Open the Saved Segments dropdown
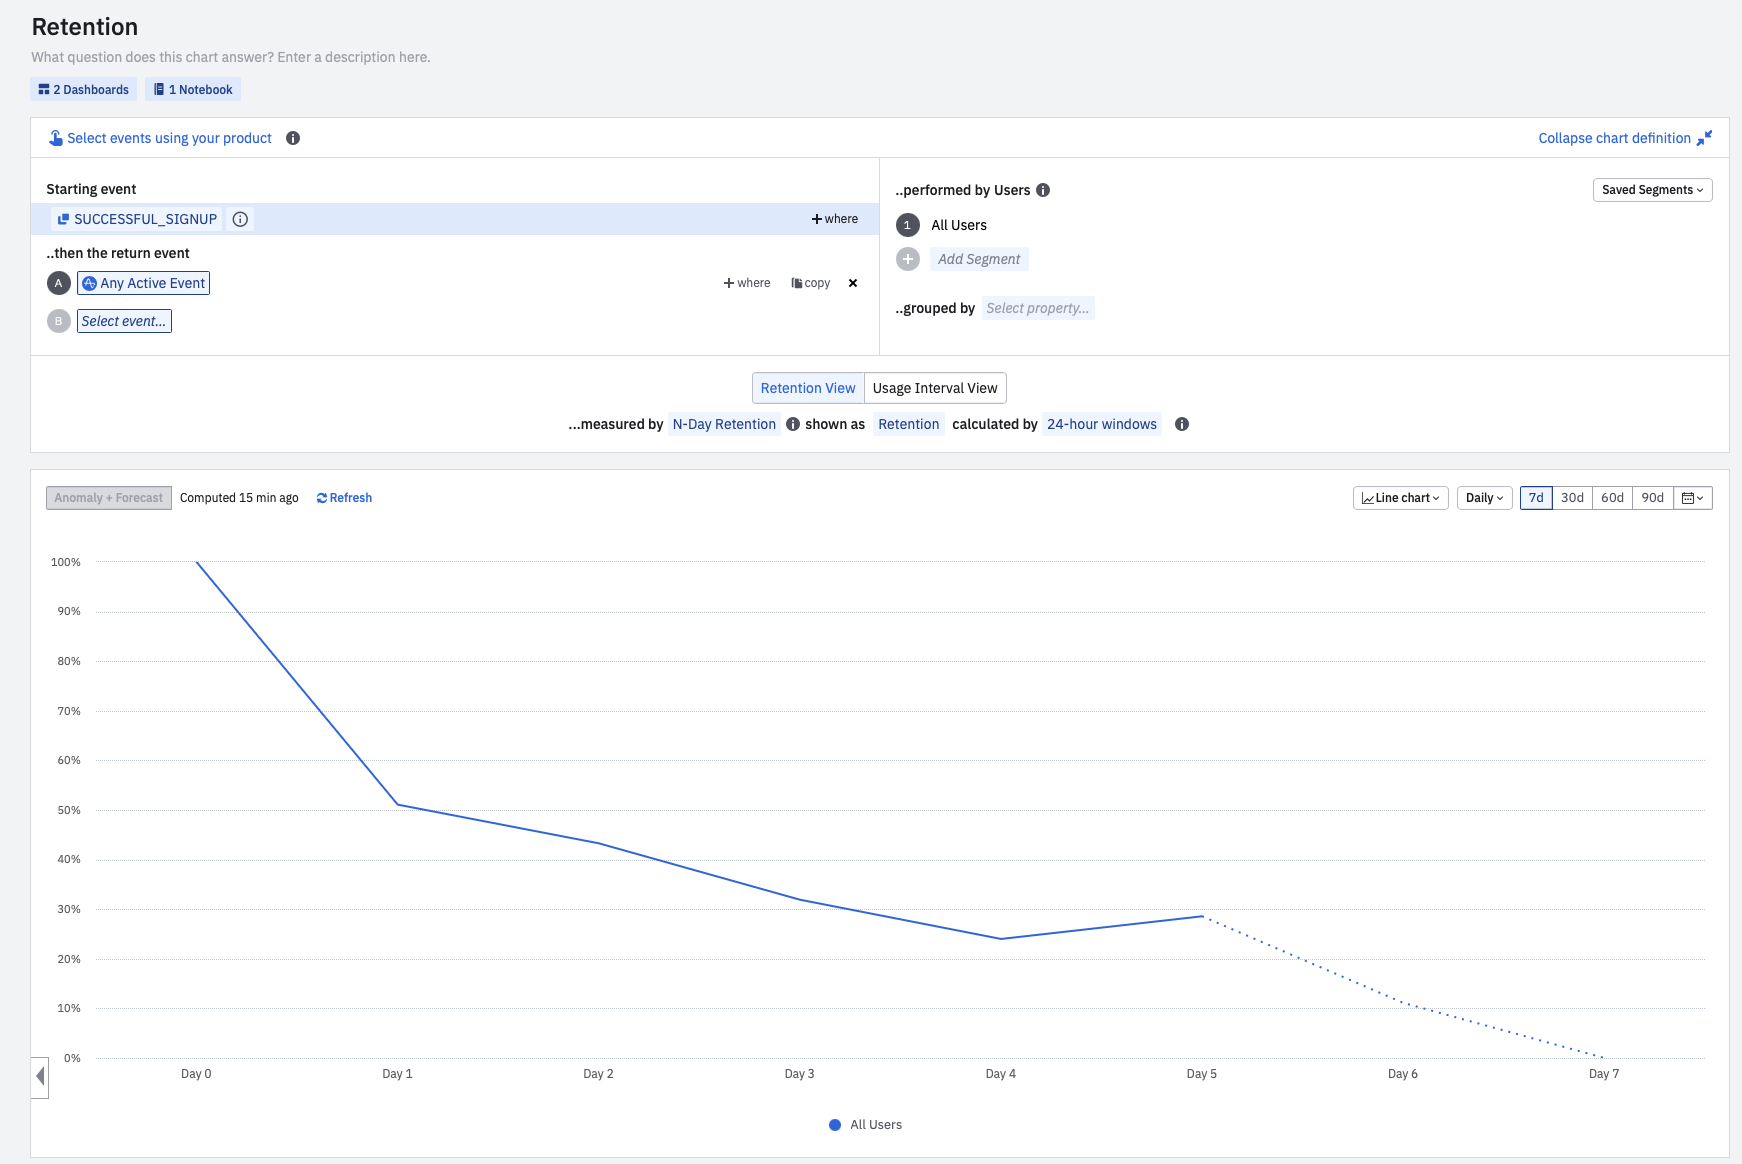Viewport: 1742px width, 1164px height. pyautogui.click(x=1652, y=190)
